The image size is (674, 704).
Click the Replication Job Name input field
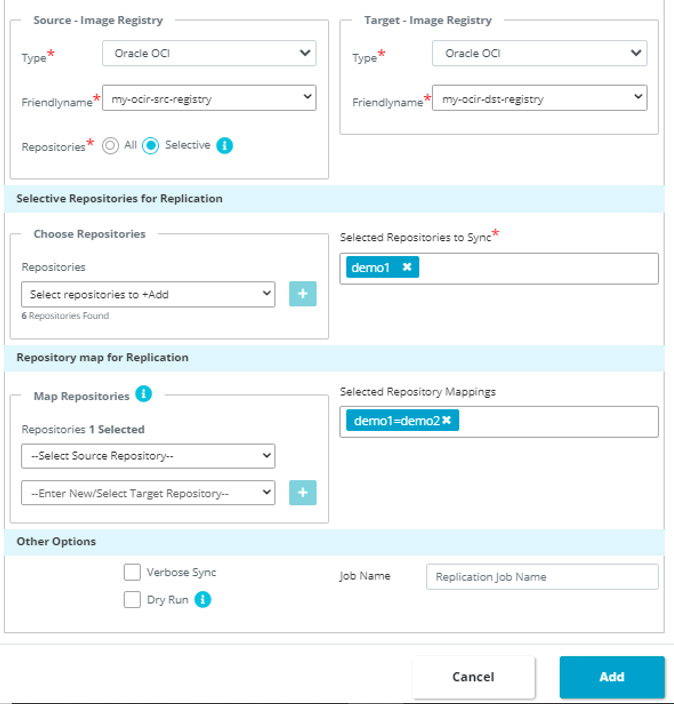542,577
